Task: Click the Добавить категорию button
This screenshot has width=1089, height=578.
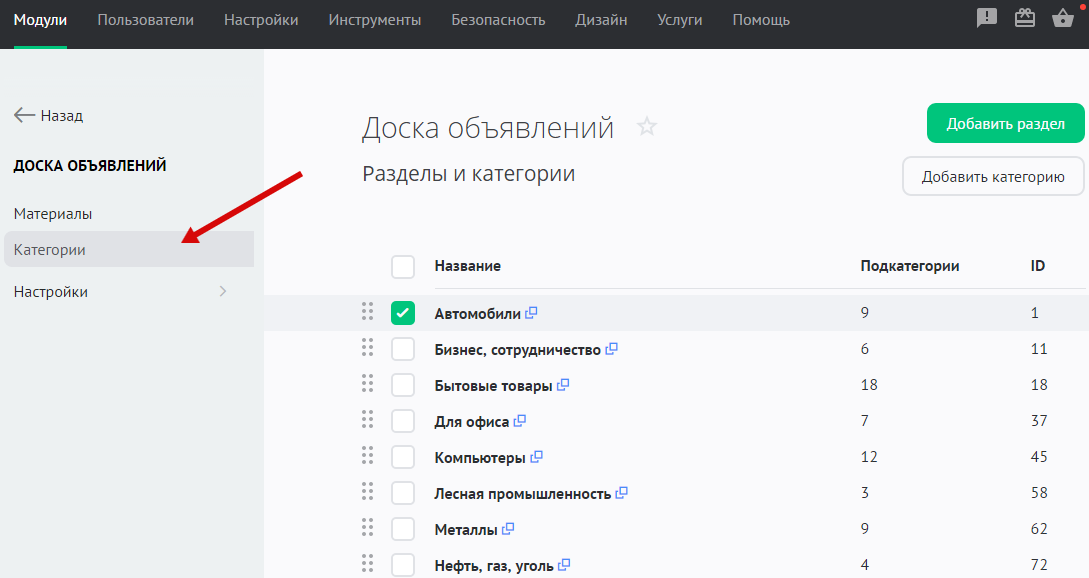Action: [992, 177]
